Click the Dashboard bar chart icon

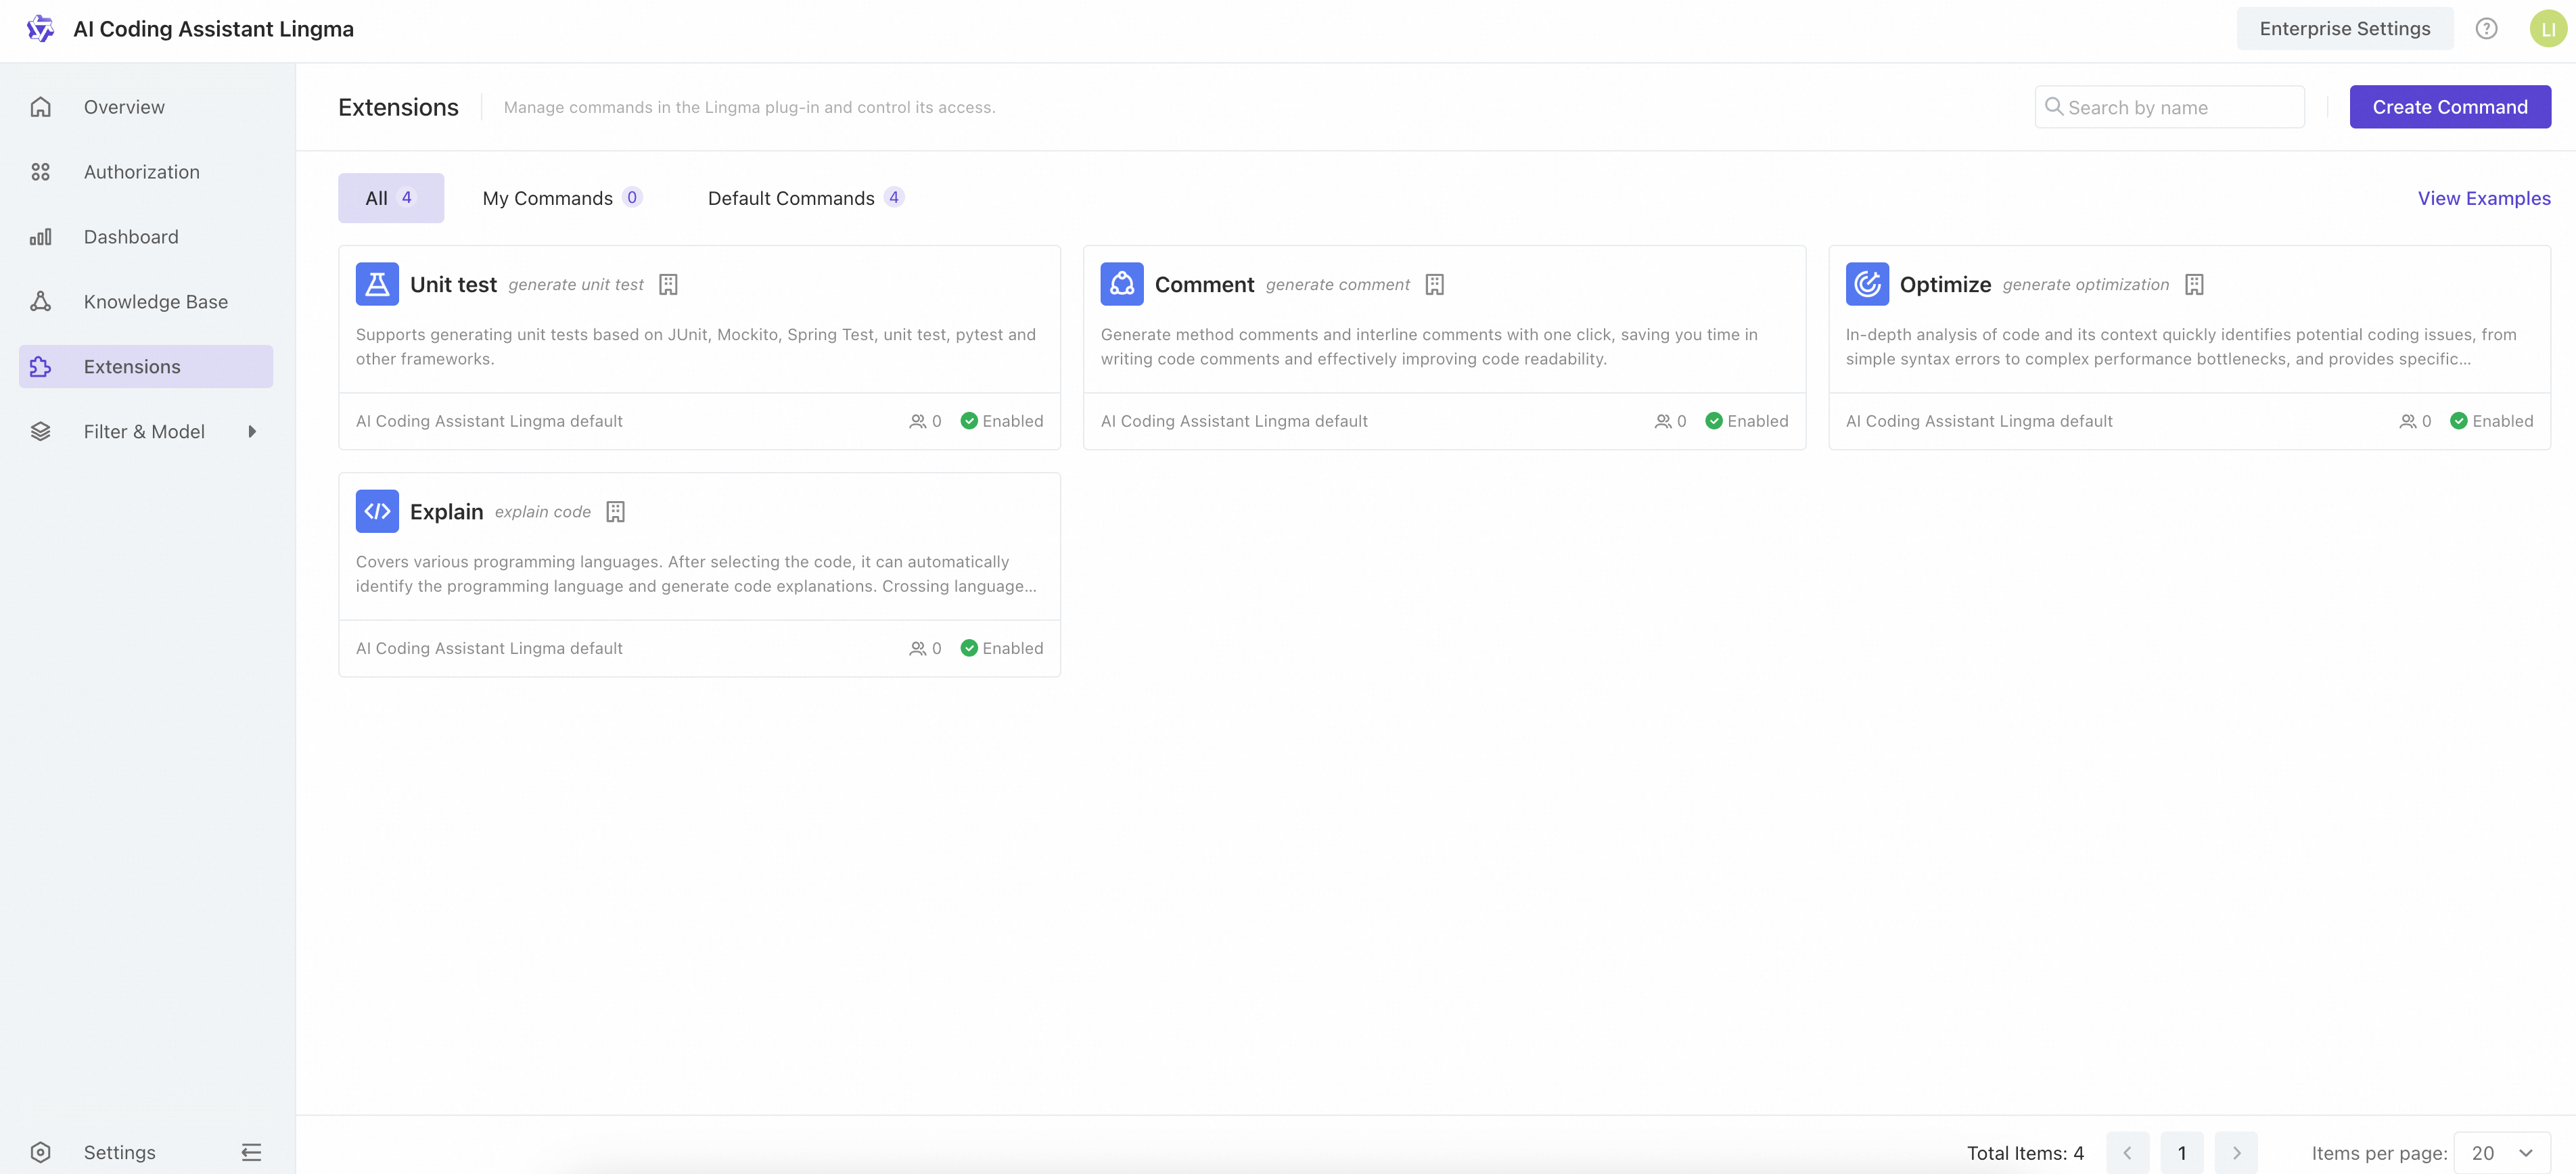pyautogui.click(x=40, y=237)
